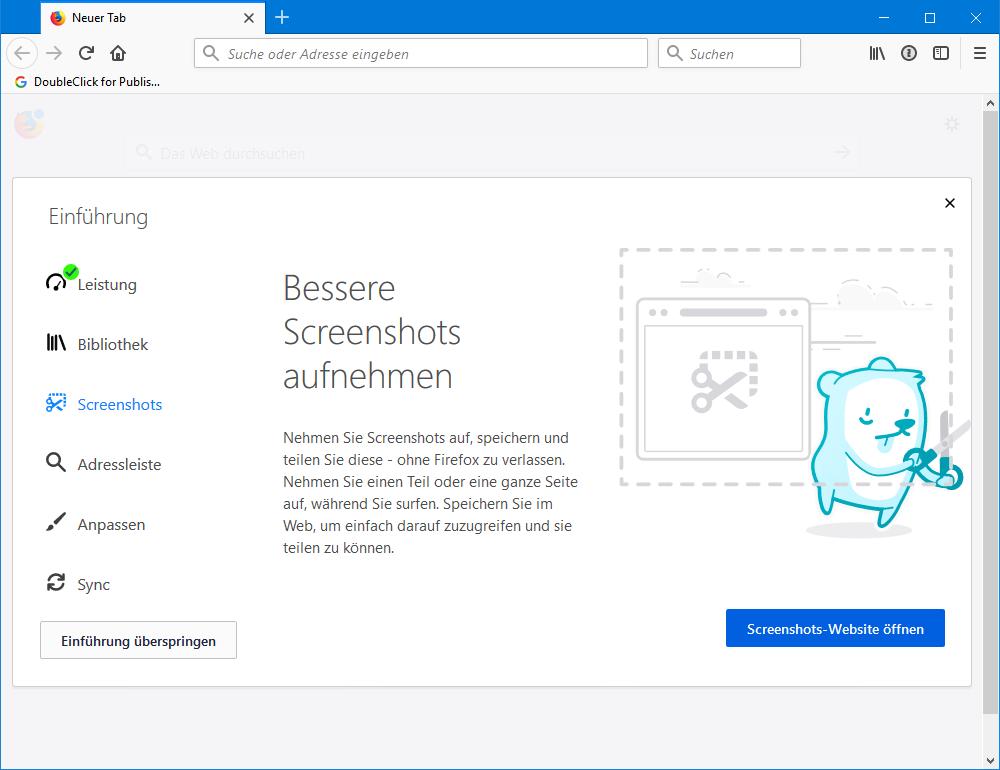Close the Einführung overlay
This screenshot has width=1000, height=770.
[x=950, y=203]
